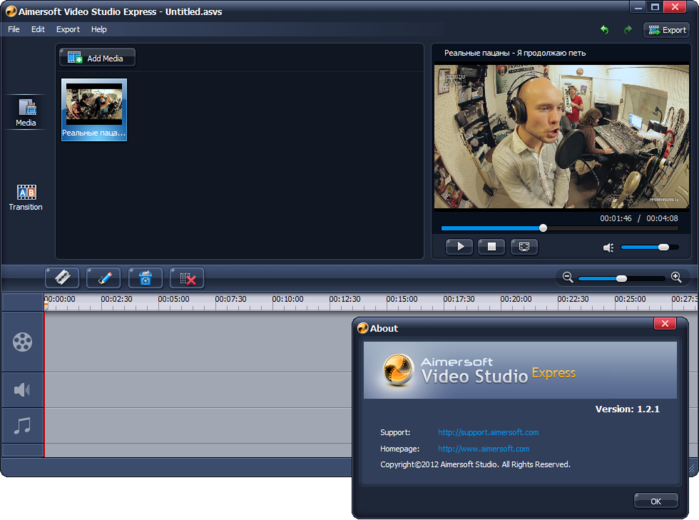
Task: Click the green Undo arrow
Action: [x=604, y=30]
